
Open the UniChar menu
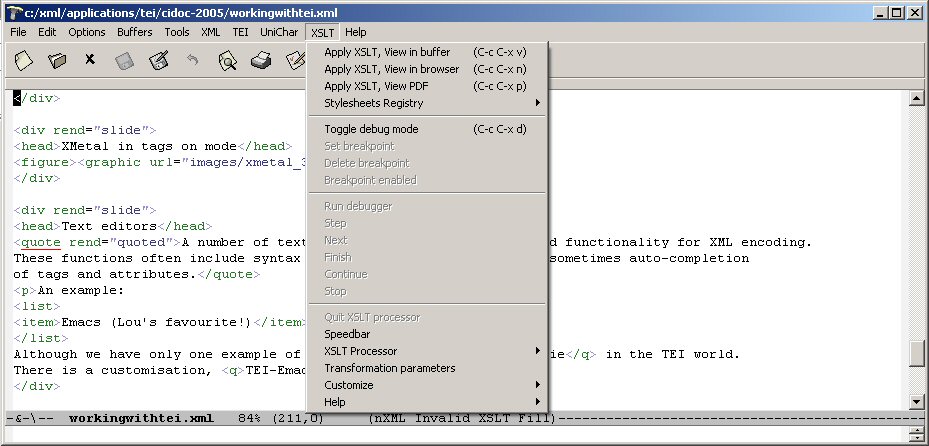(279, 32)
